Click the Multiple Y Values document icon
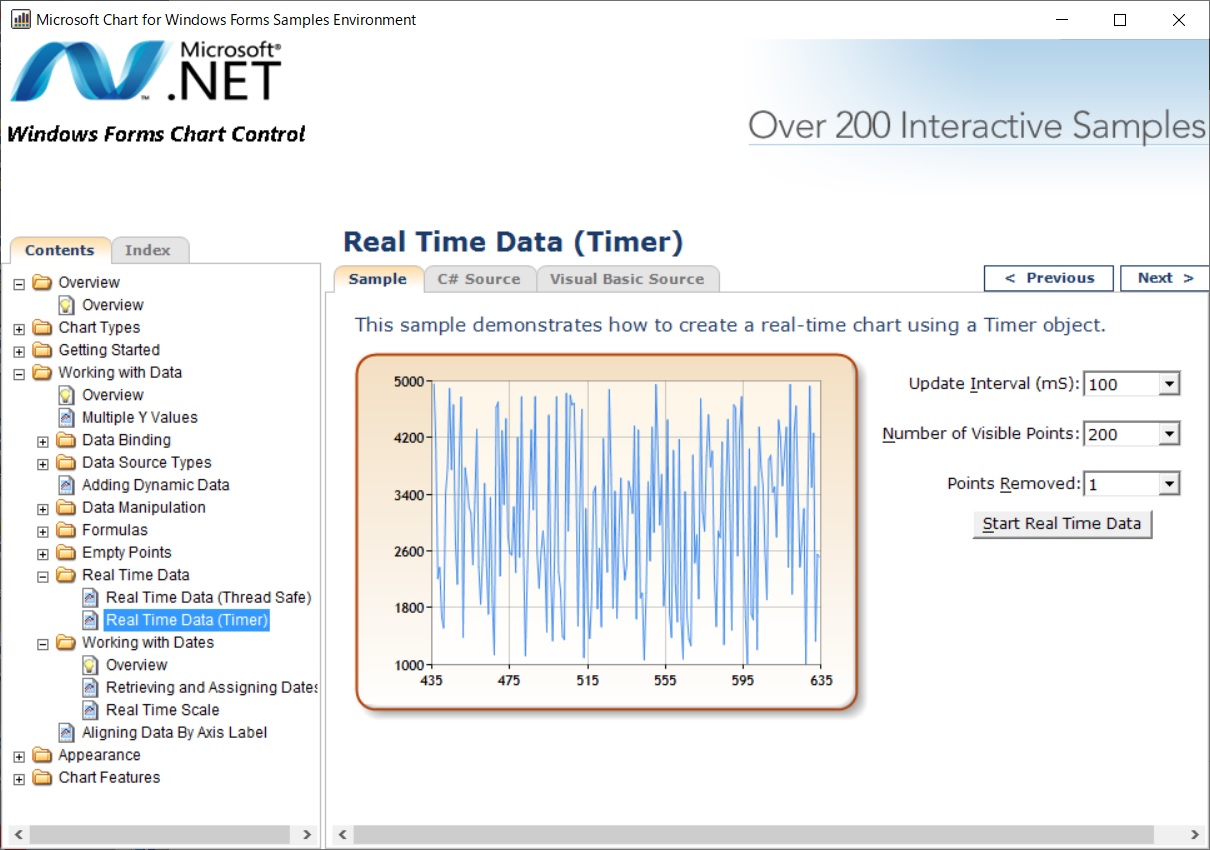1210x850 pixels. [66, 418]
